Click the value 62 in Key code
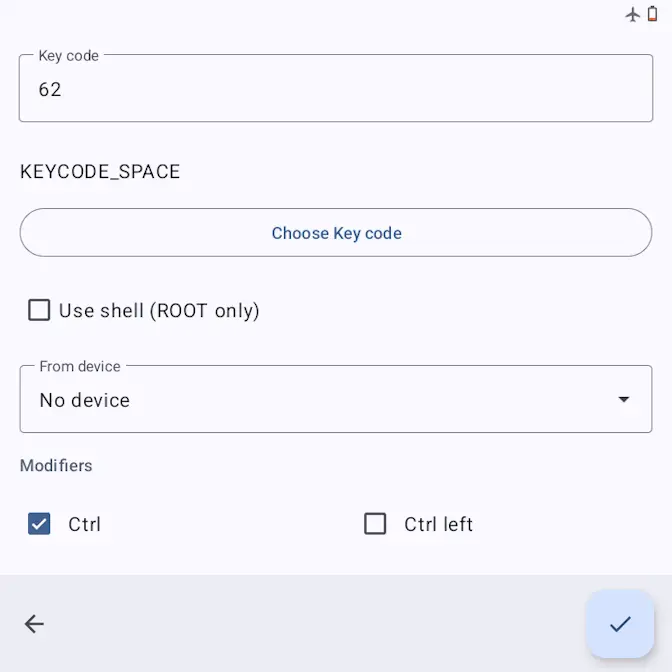672x672 pixels. click(50, 90)
